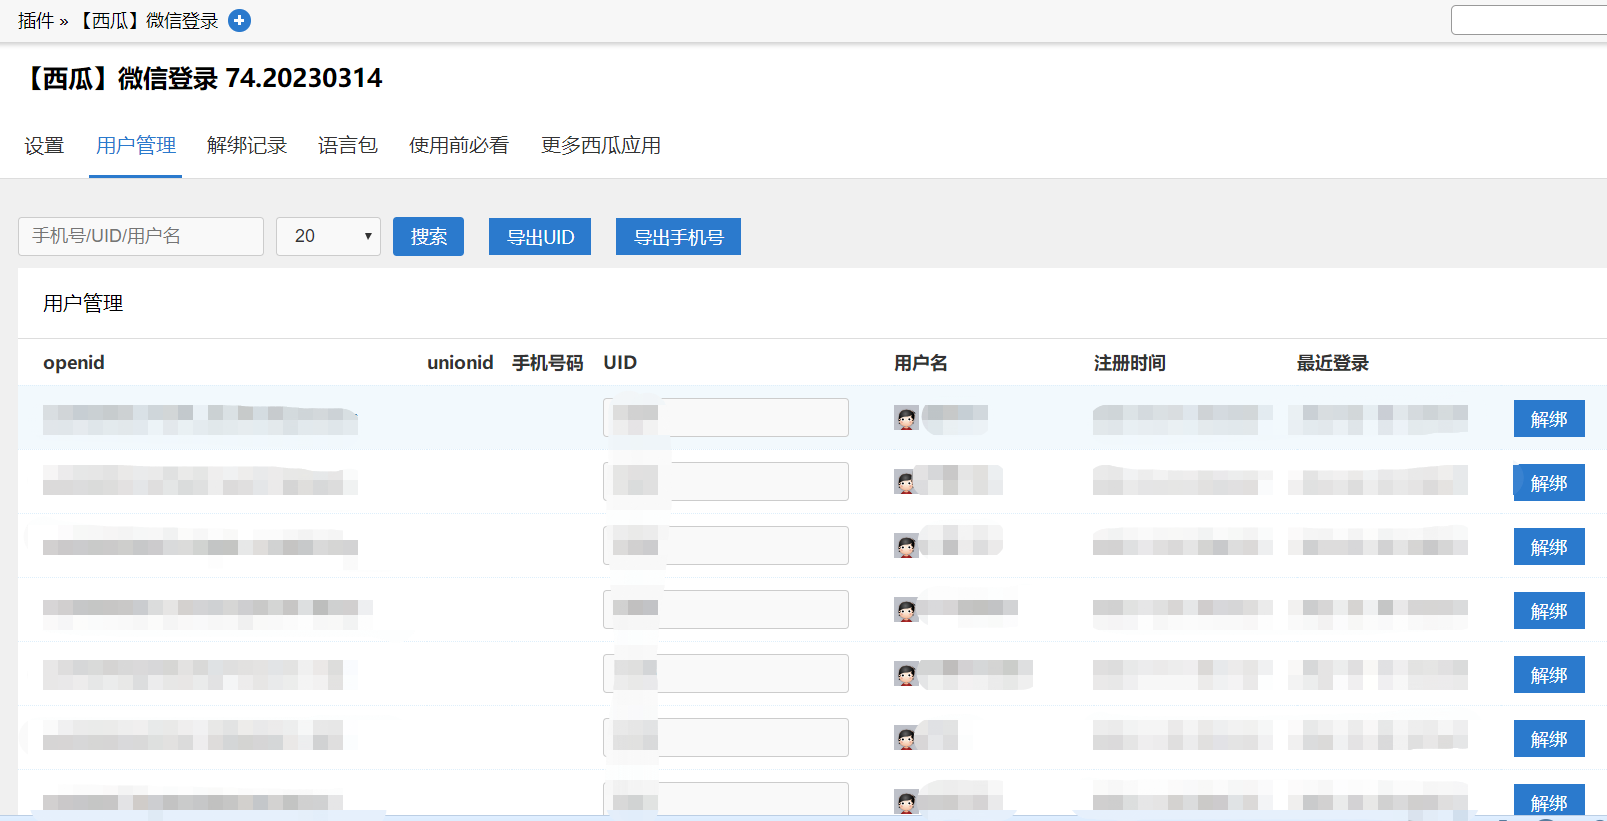Click the user avatar in third row
1607x821 pixels.
[x=906, y=547]
